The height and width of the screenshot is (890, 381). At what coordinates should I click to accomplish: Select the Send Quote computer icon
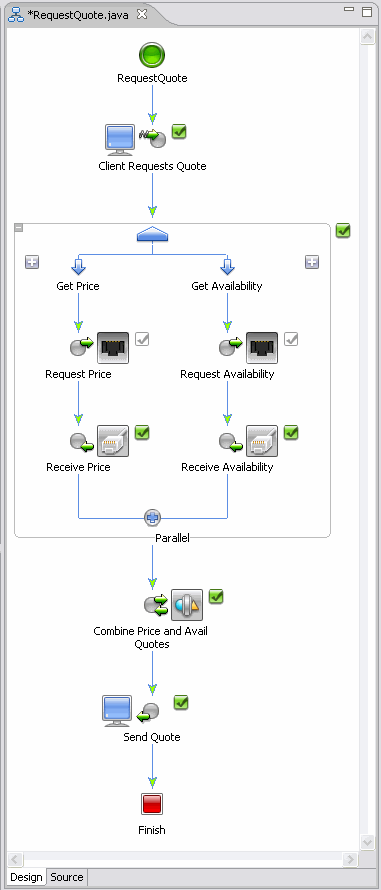click(117, 711)
